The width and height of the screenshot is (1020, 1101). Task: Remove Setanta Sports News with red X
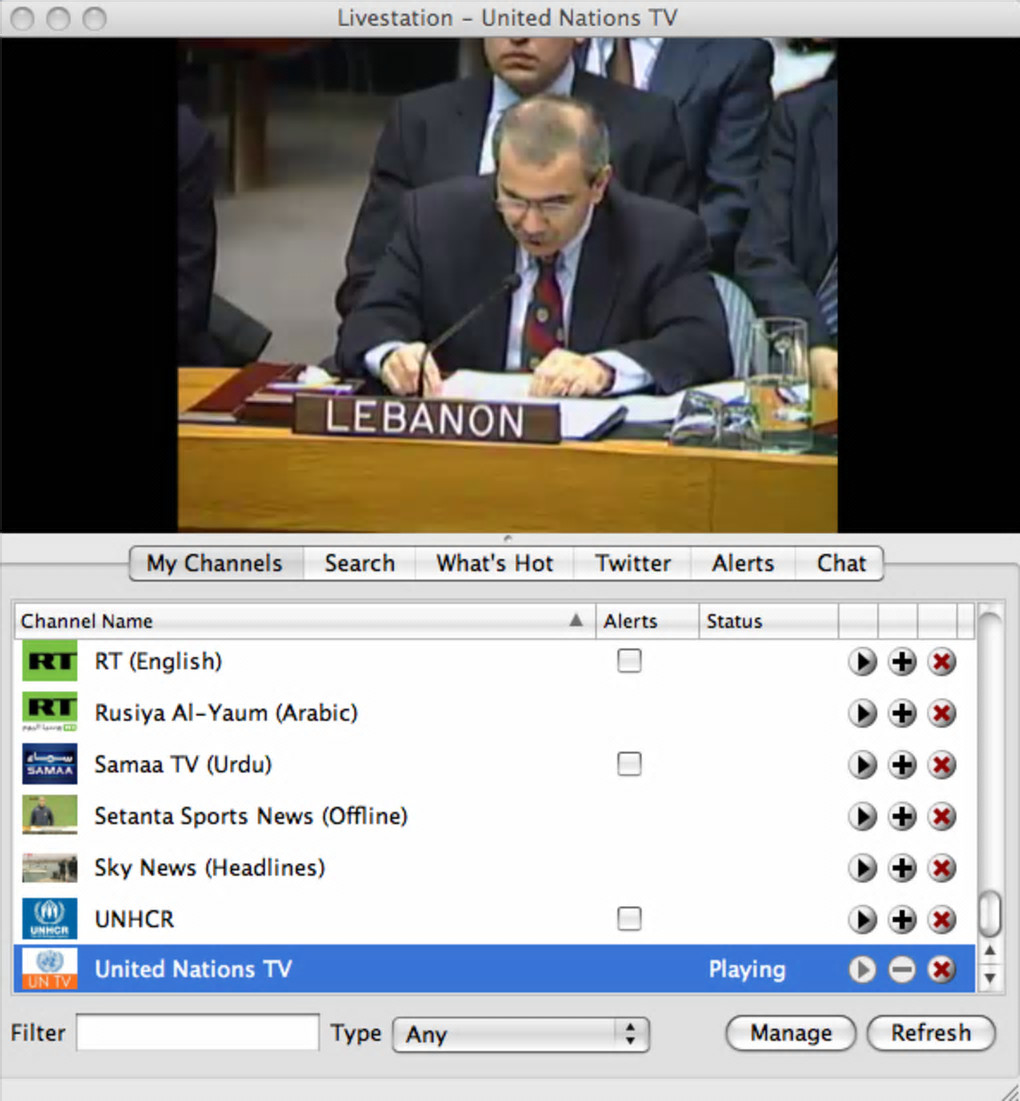tap(941, 816)
